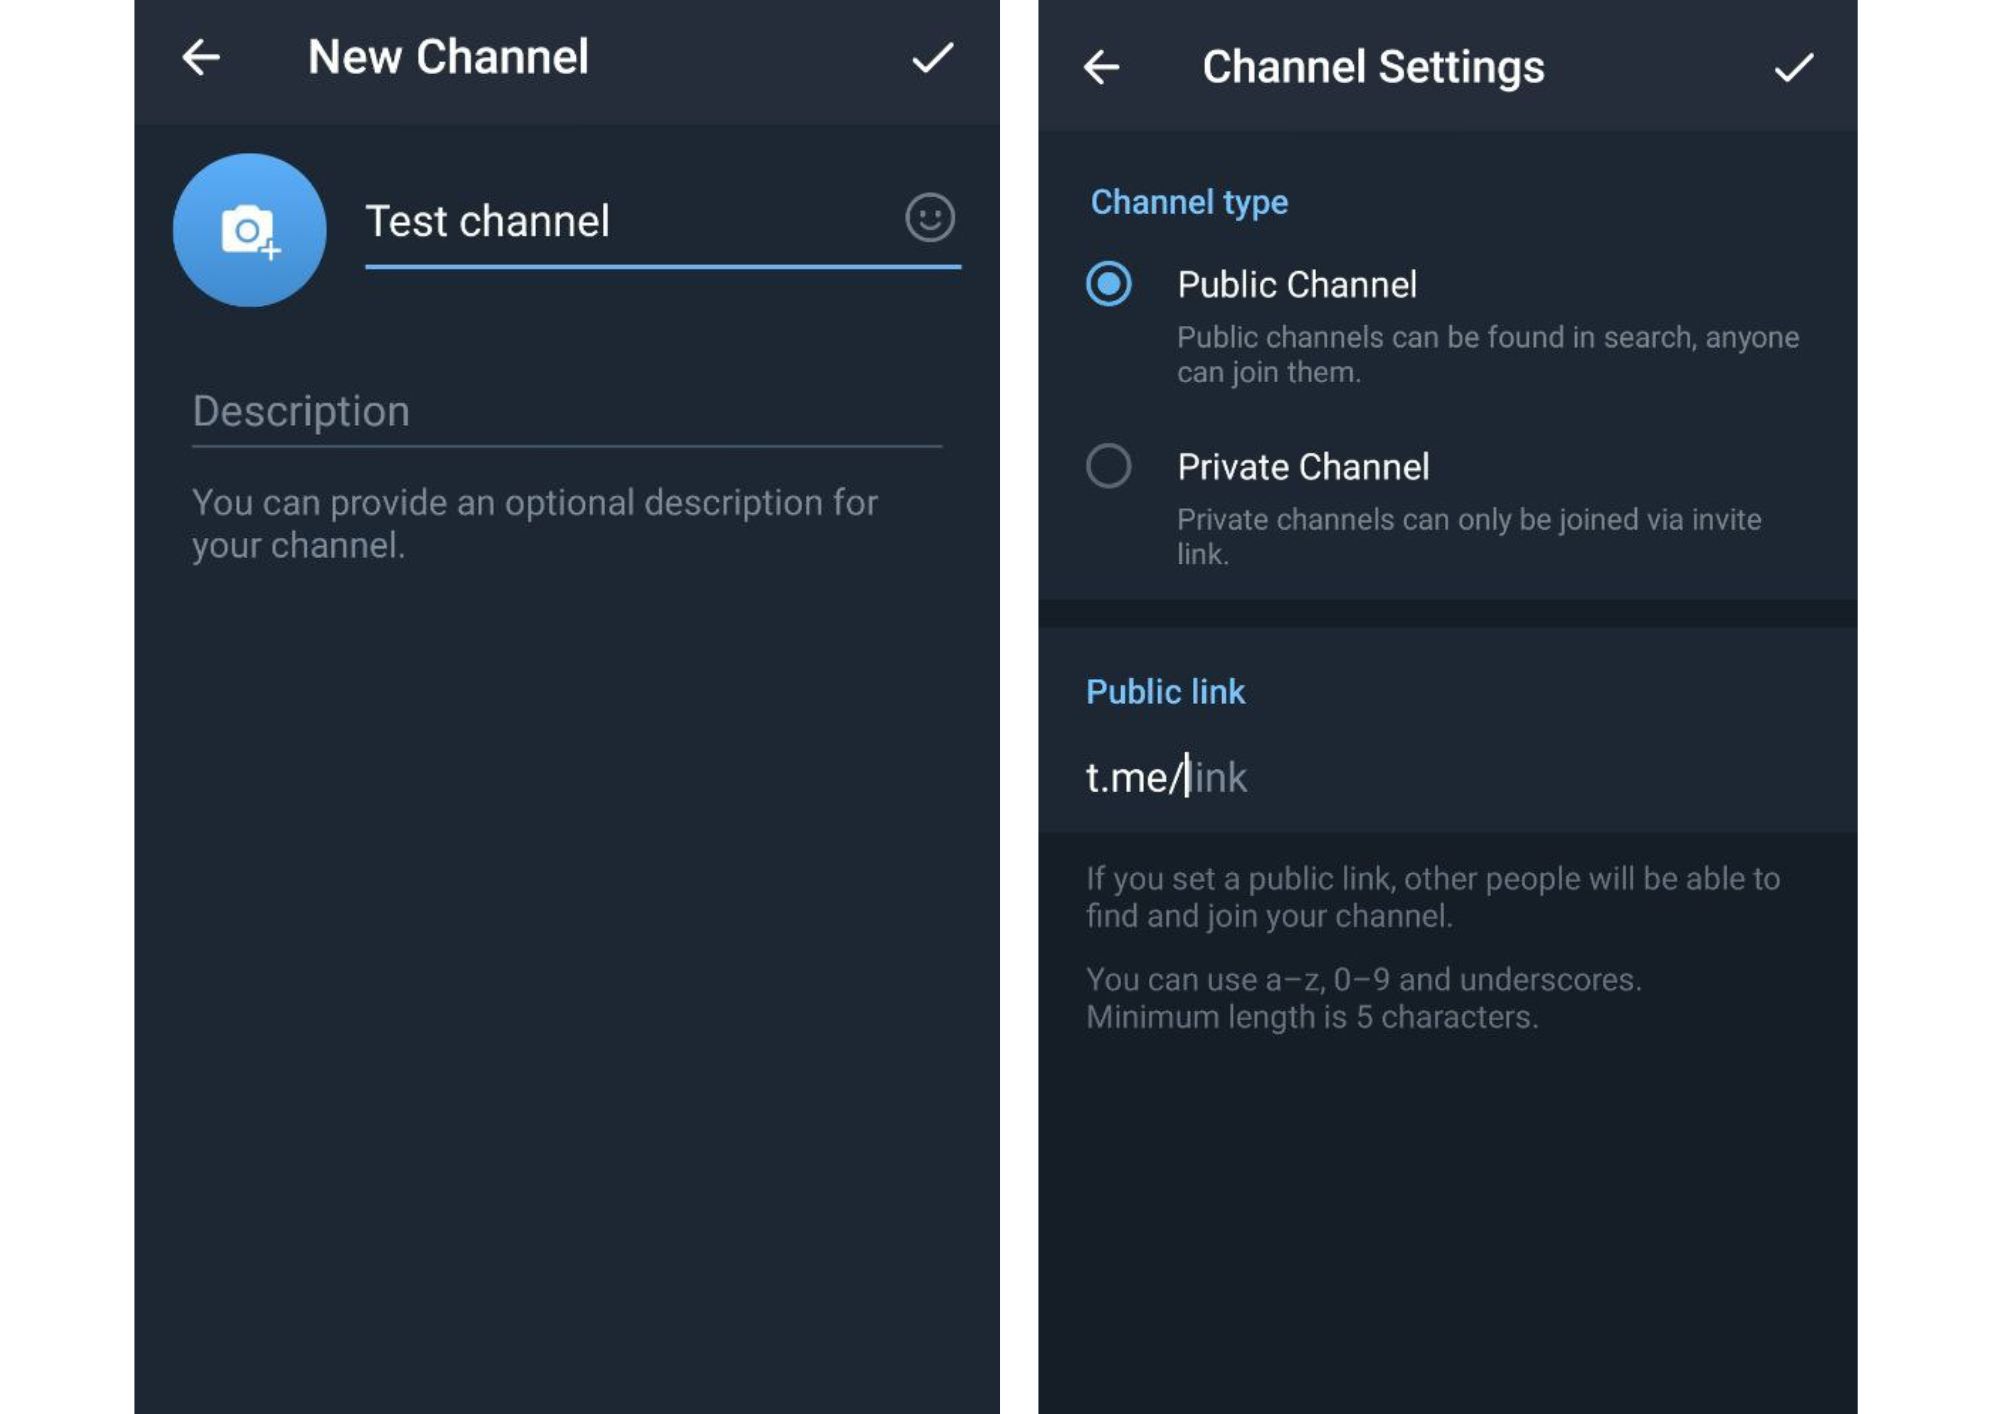This screenshot has width=2000, height=1414.
Task: Click the 'Test channel' name field
Action: 620,221
